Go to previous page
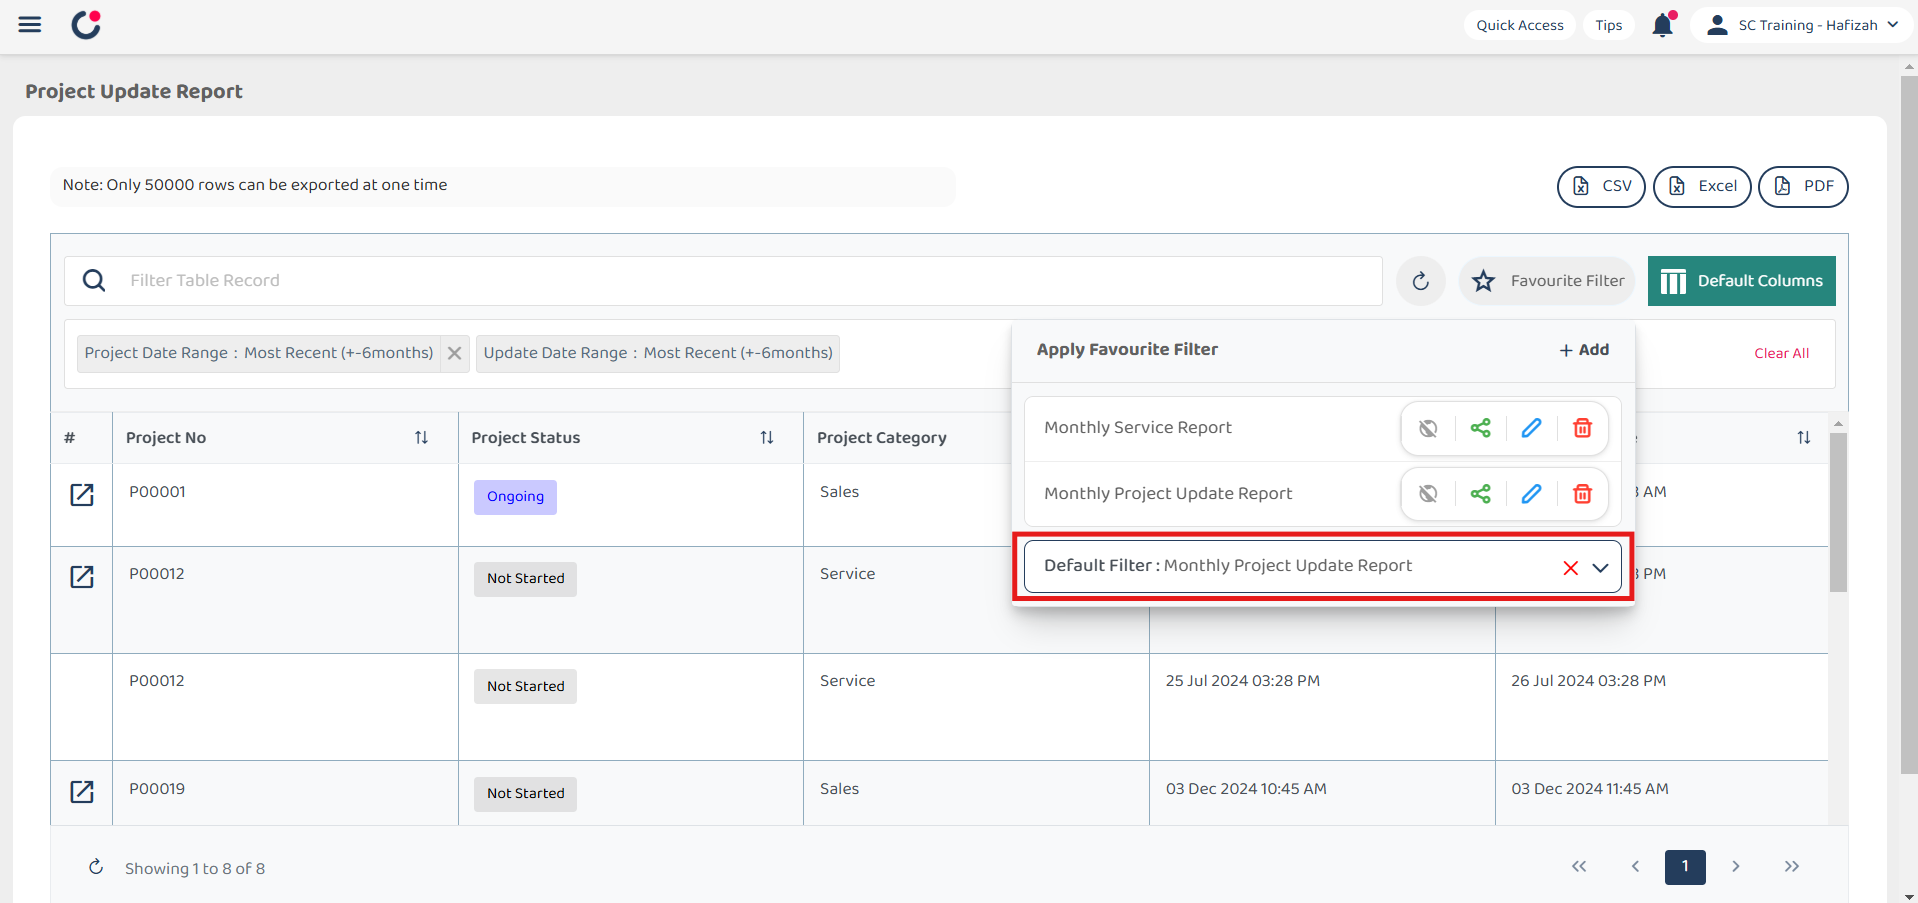The height and width of the screenshot is (903, 1918). coord(1635,867)
